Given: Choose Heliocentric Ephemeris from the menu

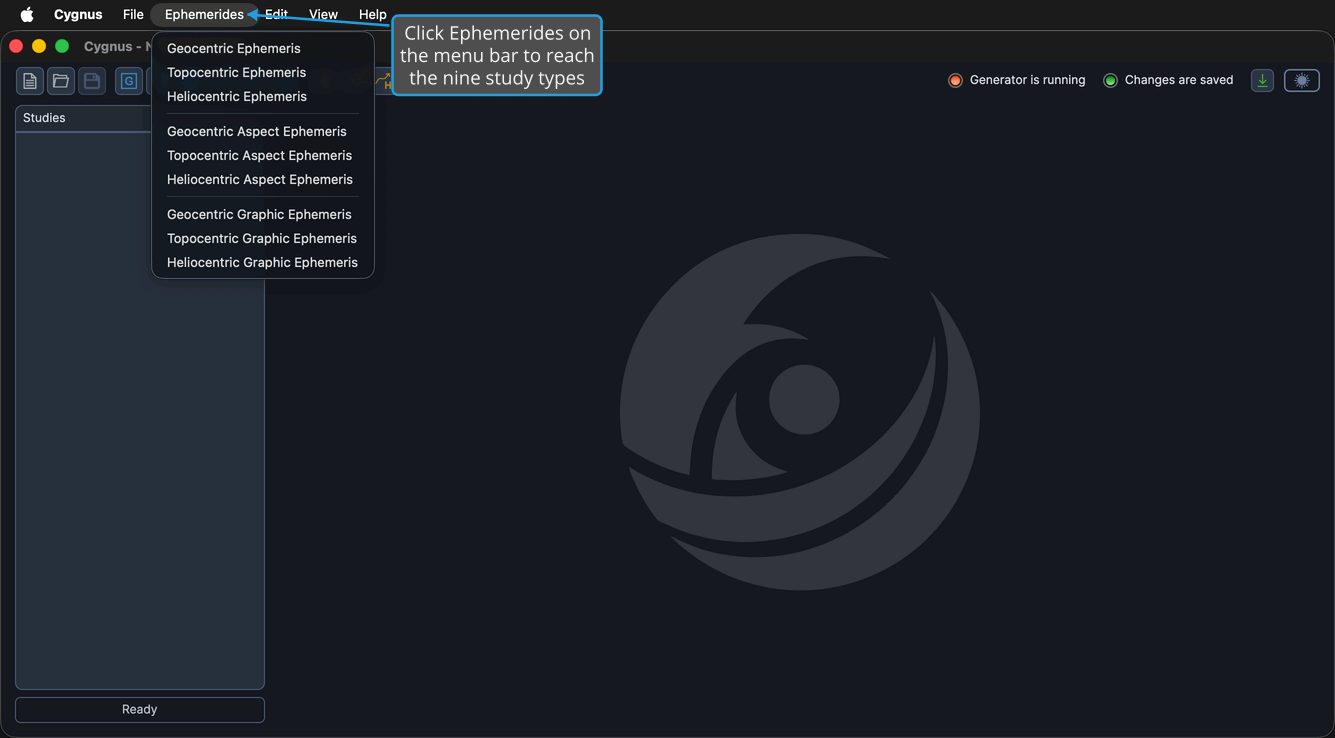Looking at the screenshot, I should click(x=263, y=96).
